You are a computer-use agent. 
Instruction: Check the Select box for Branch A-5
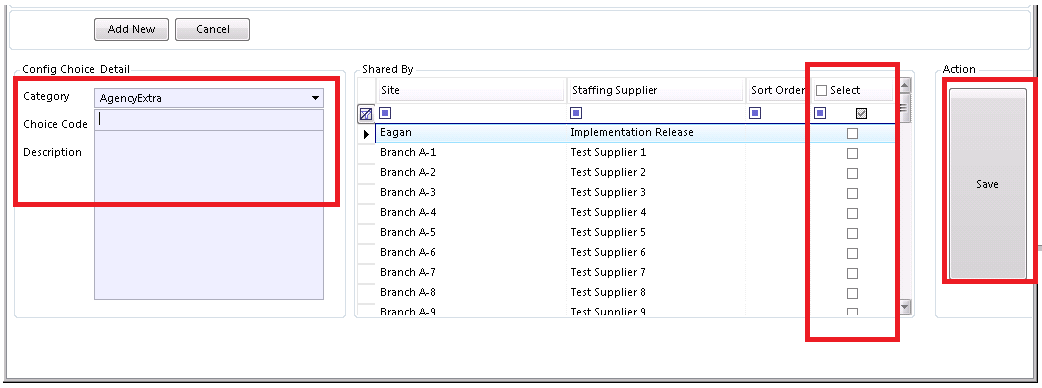click(x=853, y=233)
